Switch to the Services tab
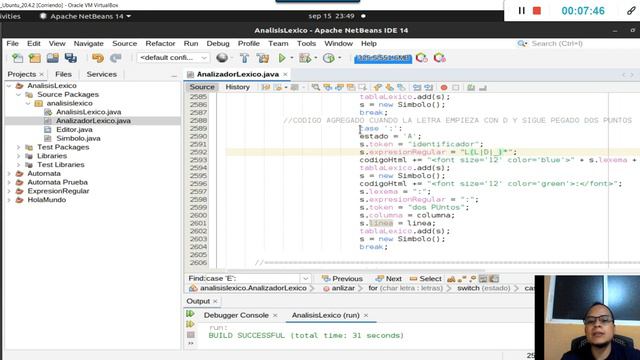The height and width of the screenshot is (360, 640). (x=102, y=74)
